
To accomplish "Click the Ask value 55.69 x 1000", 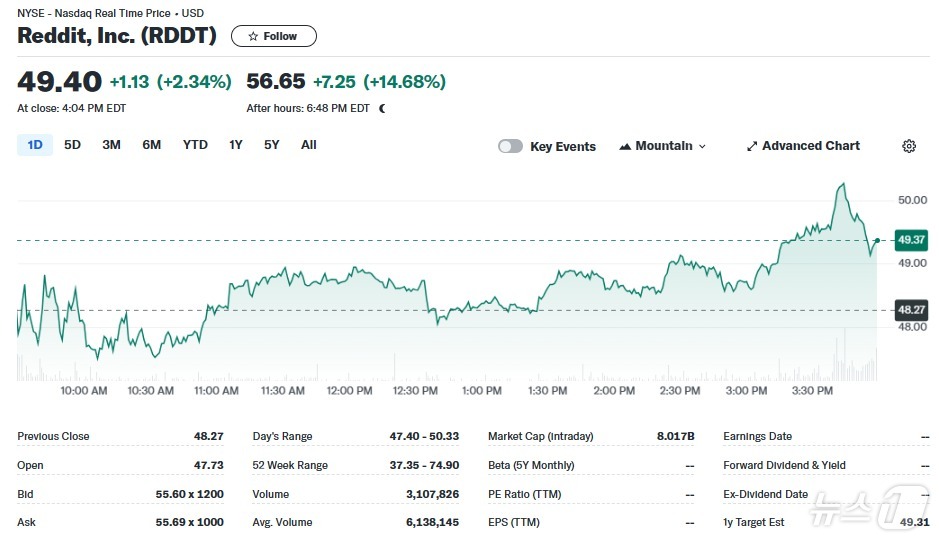I will (189, 522).
